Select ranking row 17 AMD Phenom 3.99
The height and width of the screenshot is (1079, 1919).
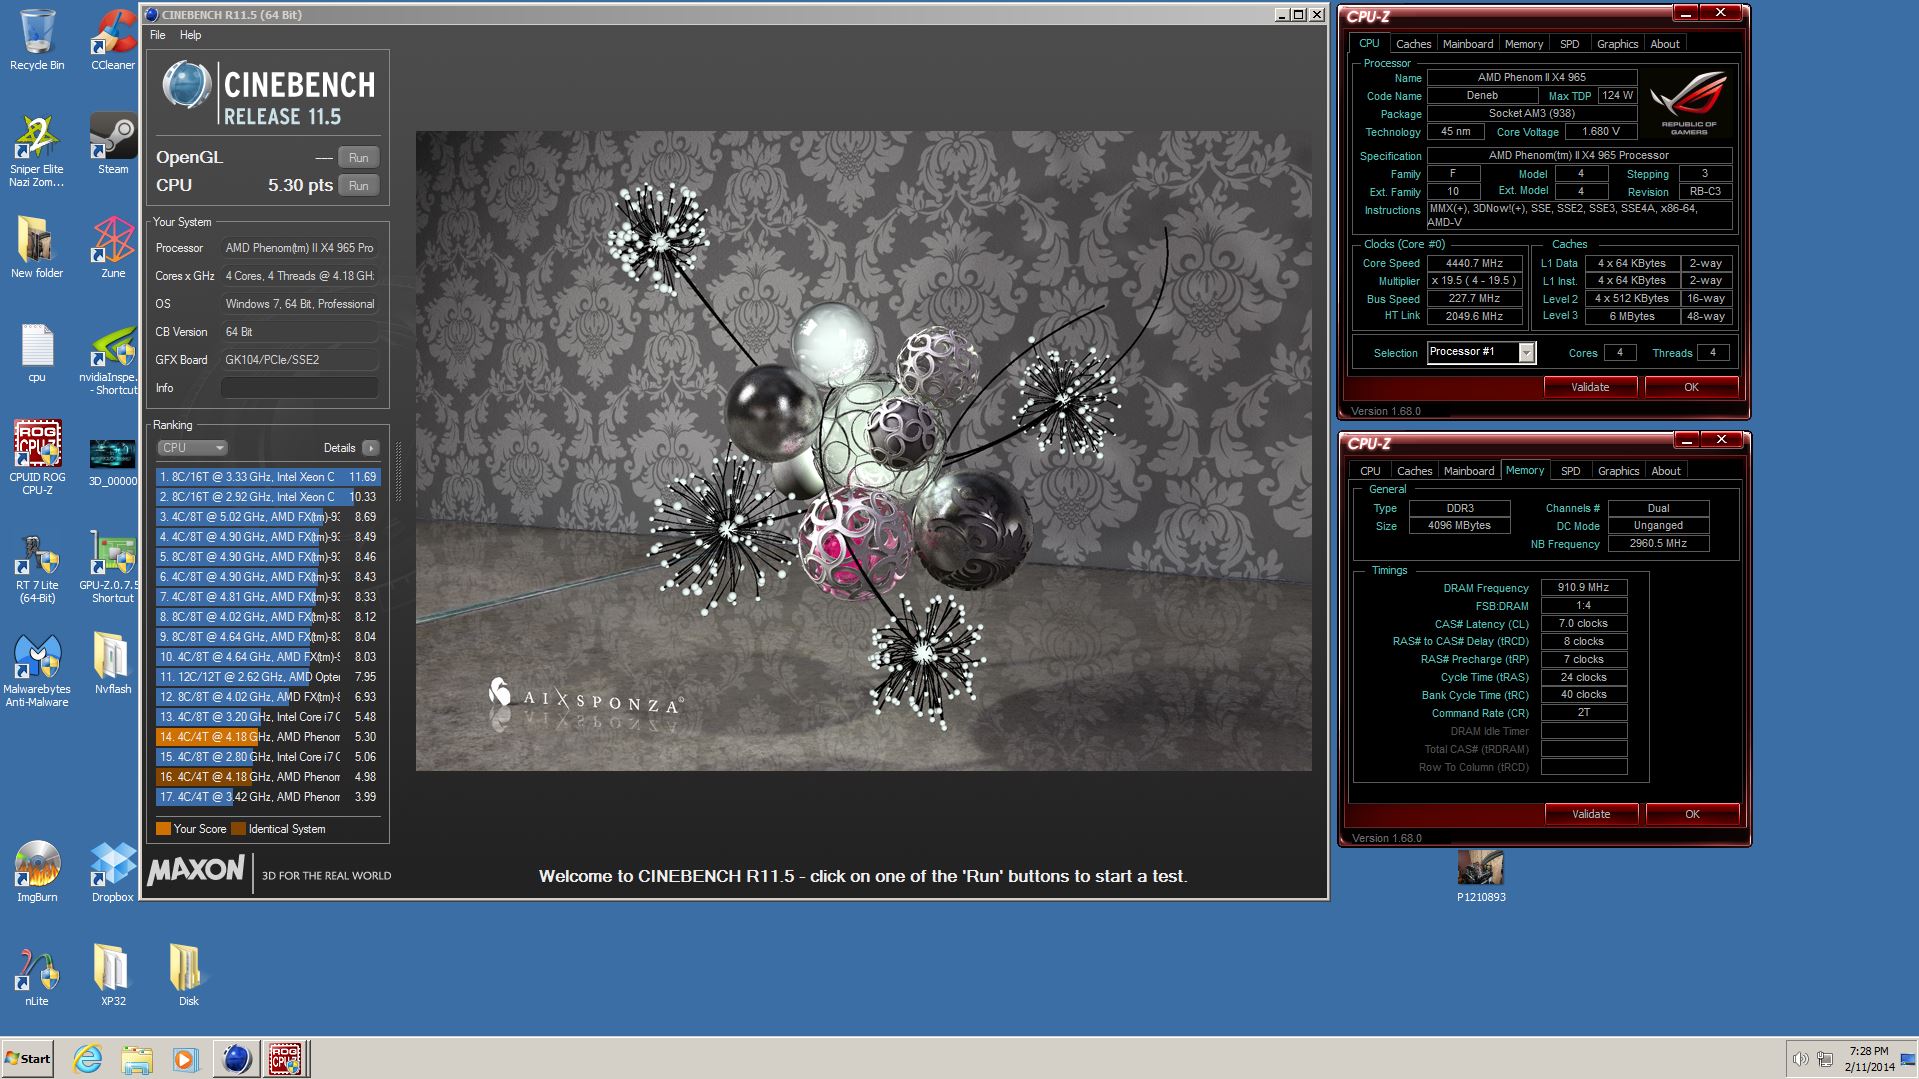coord(268,797)
